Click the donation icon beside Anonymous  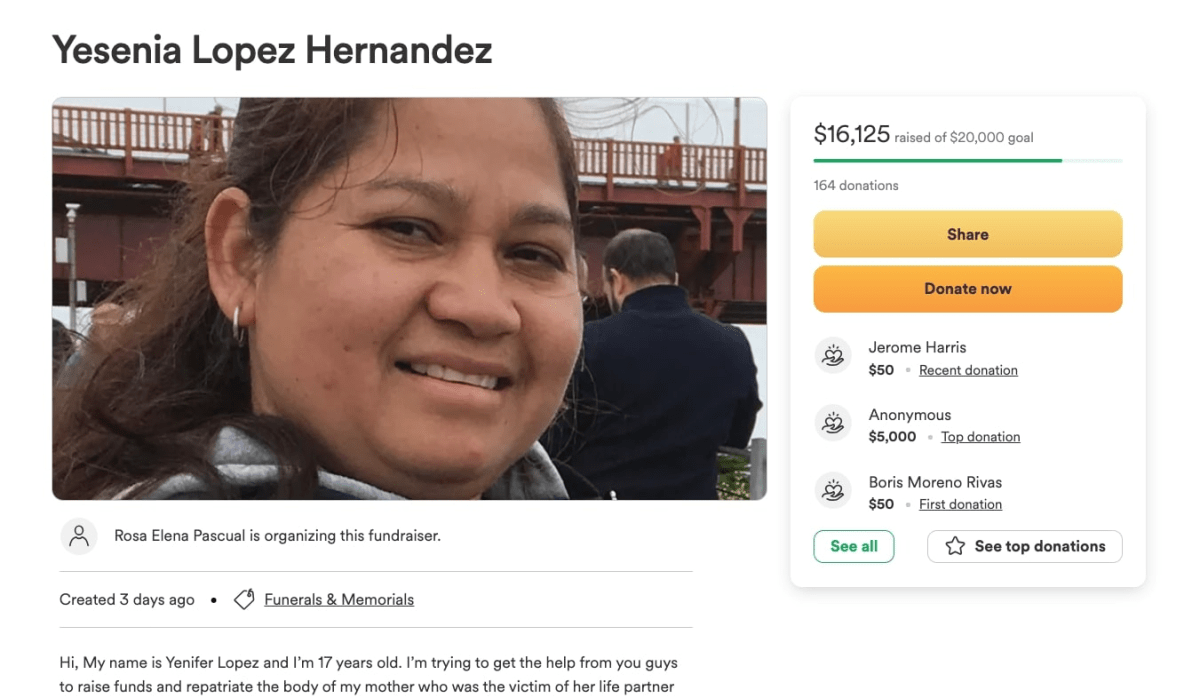click(x=832, y=423)
